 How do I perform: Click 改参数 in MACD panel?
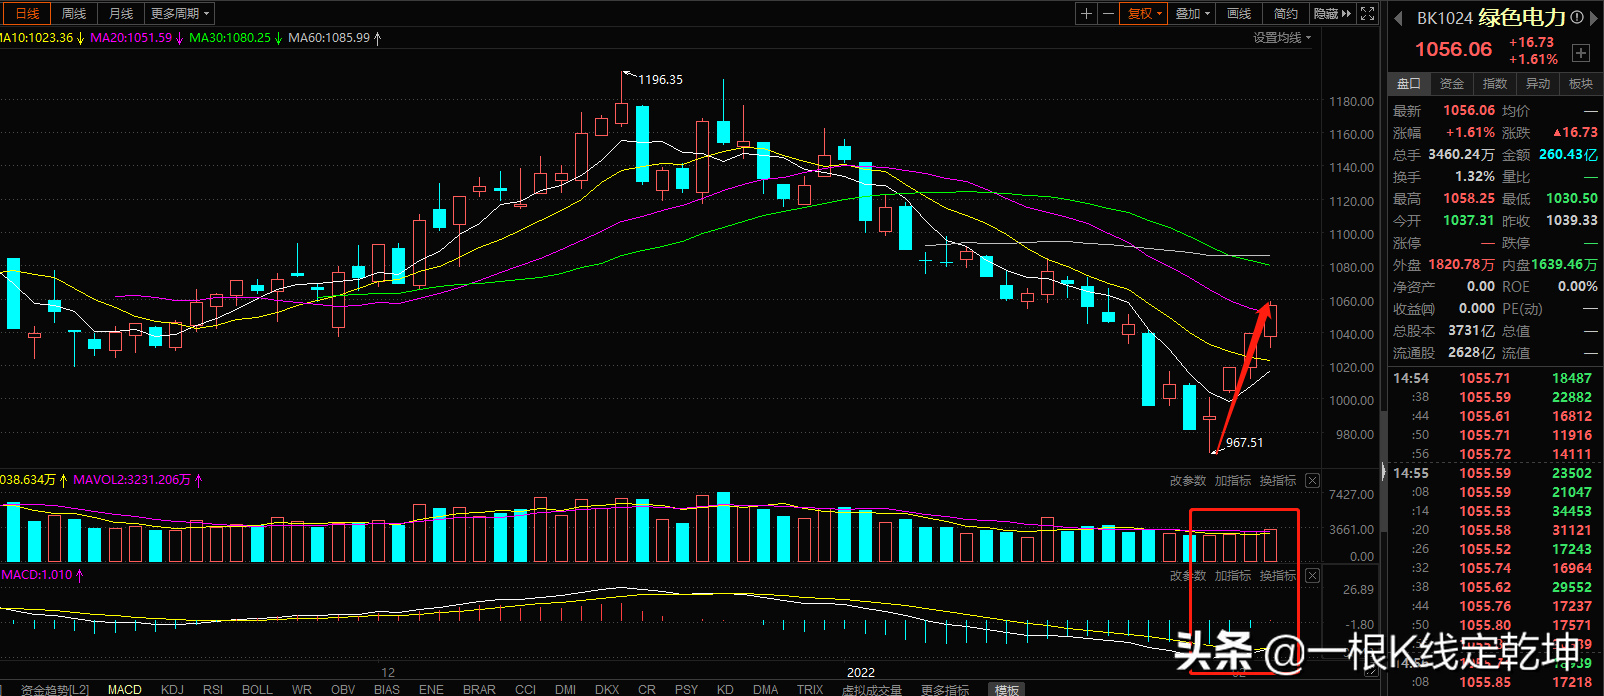click(x=1188, y=576)
